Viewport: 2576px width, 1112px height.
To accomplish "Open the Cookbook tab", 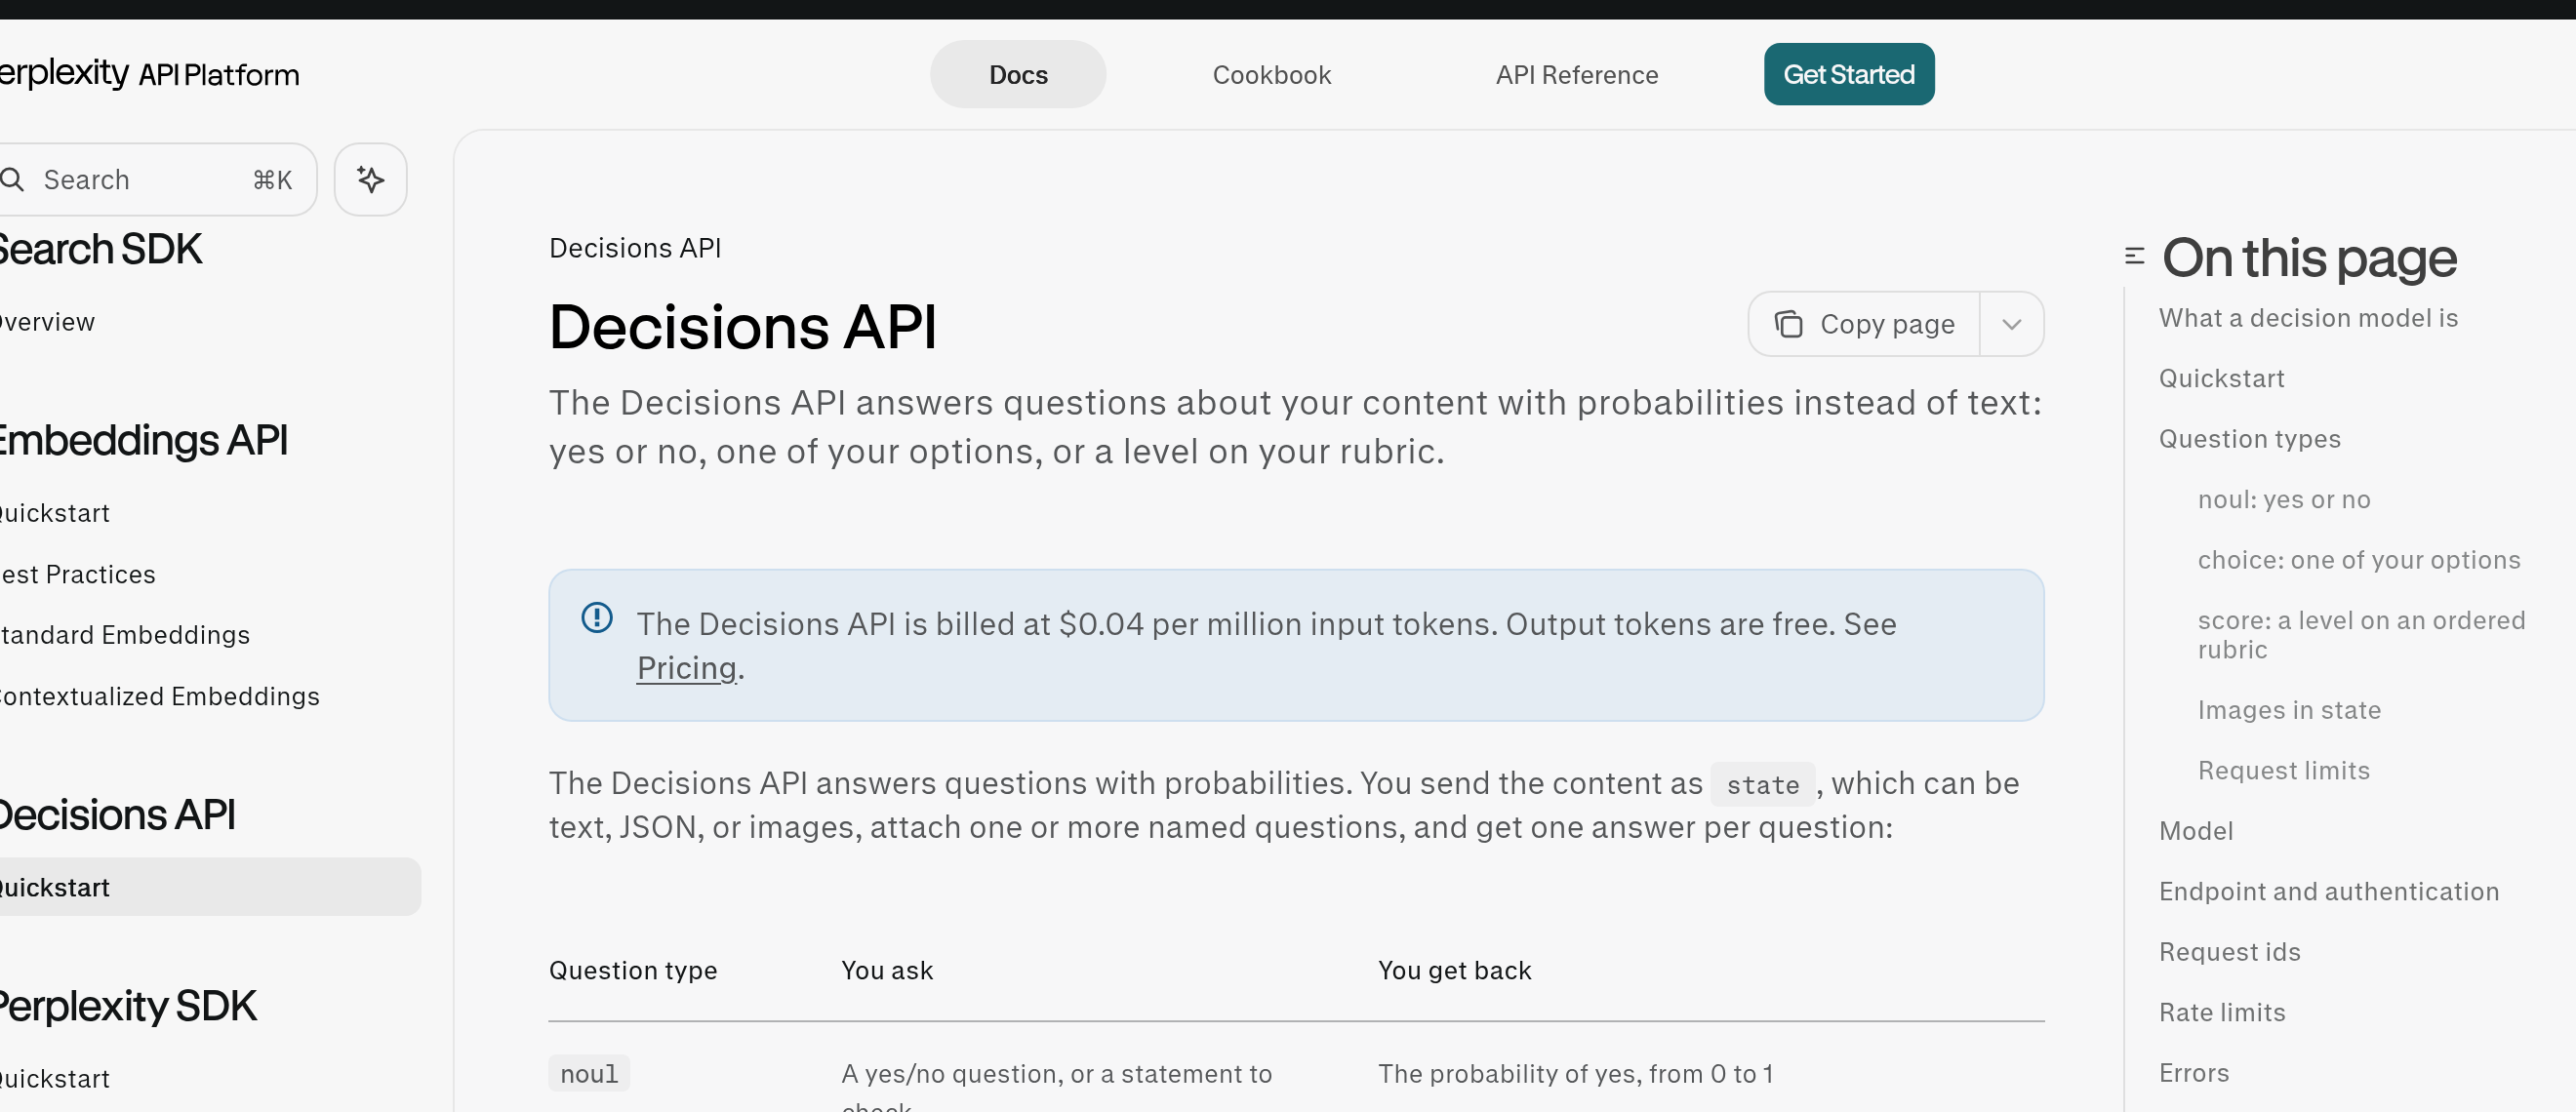I will 1271,75.
